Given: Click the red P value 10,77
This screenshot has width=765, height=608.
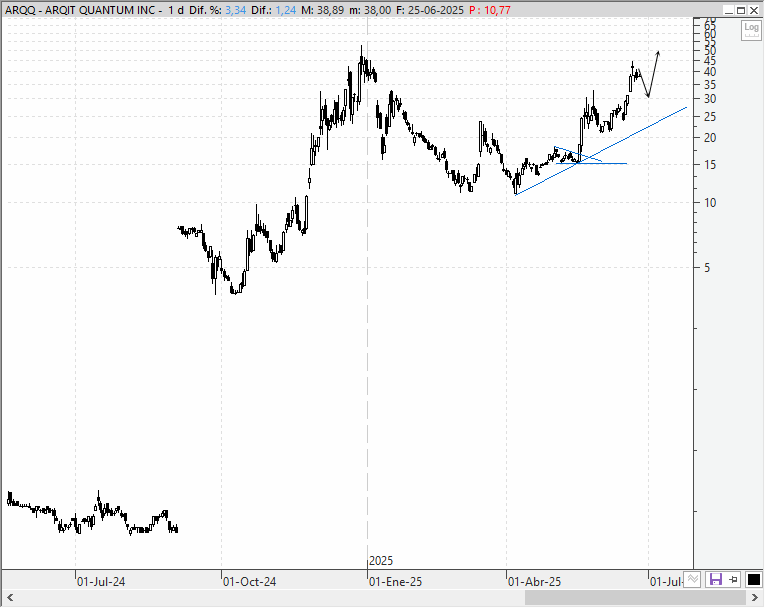Looking at the screenshot, I should pos(497,10).
